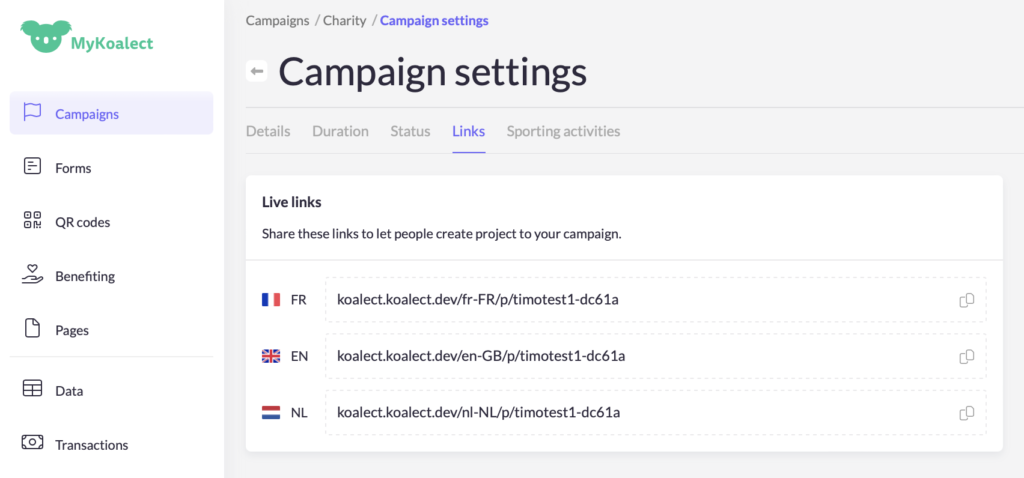Viewport: 1024px width, 478px height.
Task: Click the back arrow beside Campaign settings
Action: coord(257,71)
